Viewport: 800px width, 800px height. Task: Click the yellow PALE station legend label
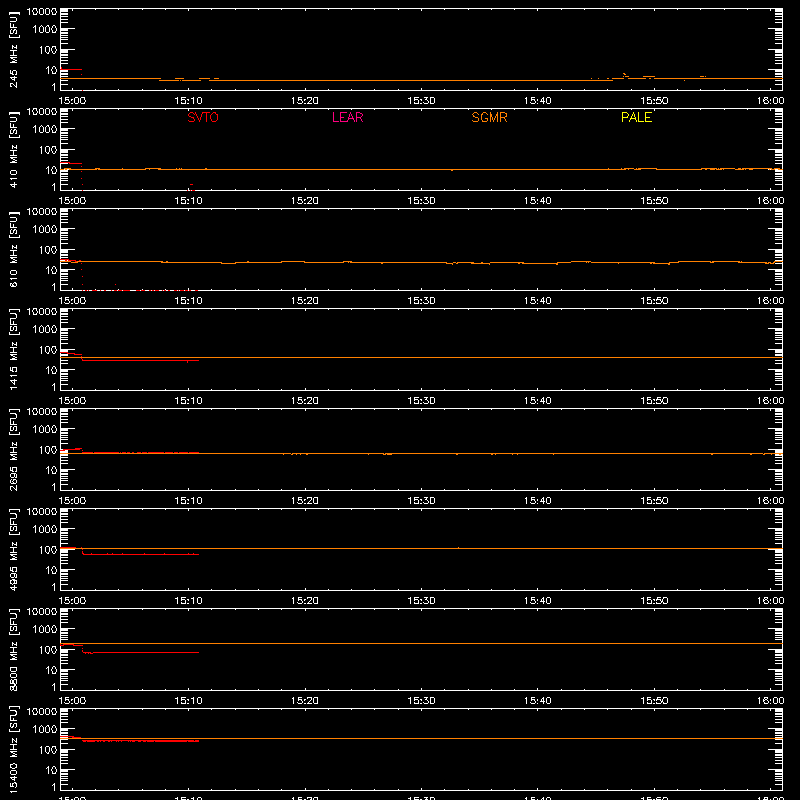coord(636,117)
